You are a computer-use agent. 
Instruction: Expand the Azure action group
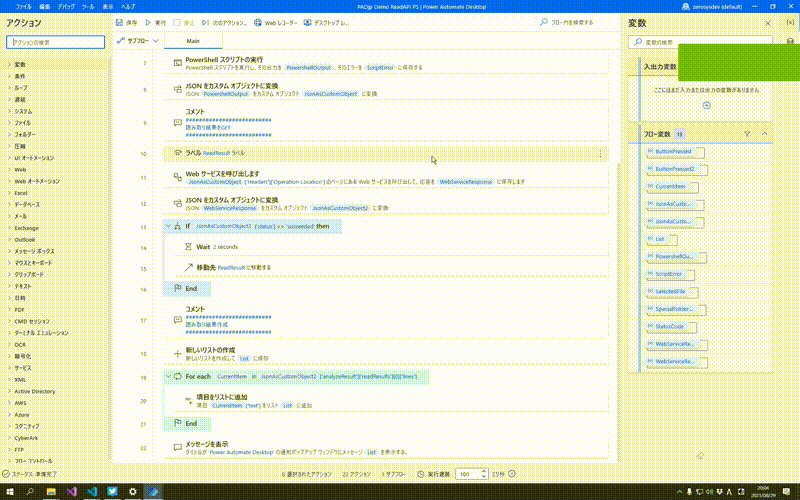9,414
